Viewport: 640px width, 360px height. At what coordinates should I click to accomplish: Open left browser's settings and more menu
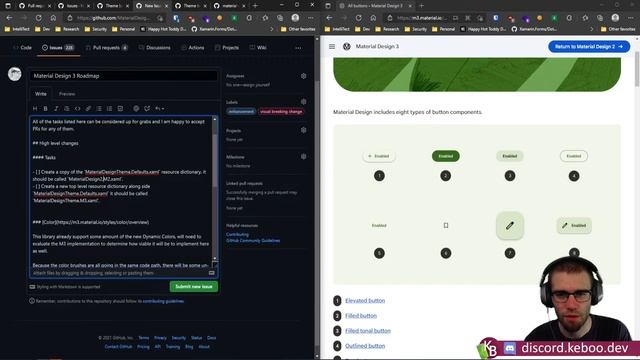(311, 18)
